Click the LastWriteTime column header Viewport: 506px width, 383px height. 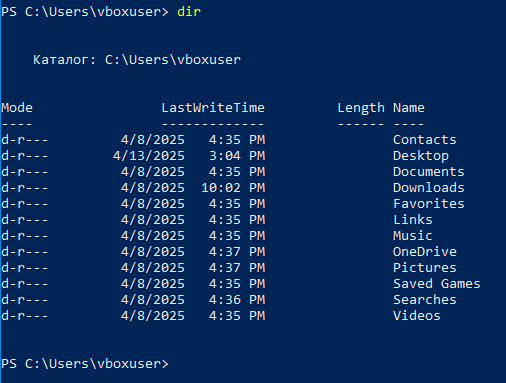tap(213, 108)
